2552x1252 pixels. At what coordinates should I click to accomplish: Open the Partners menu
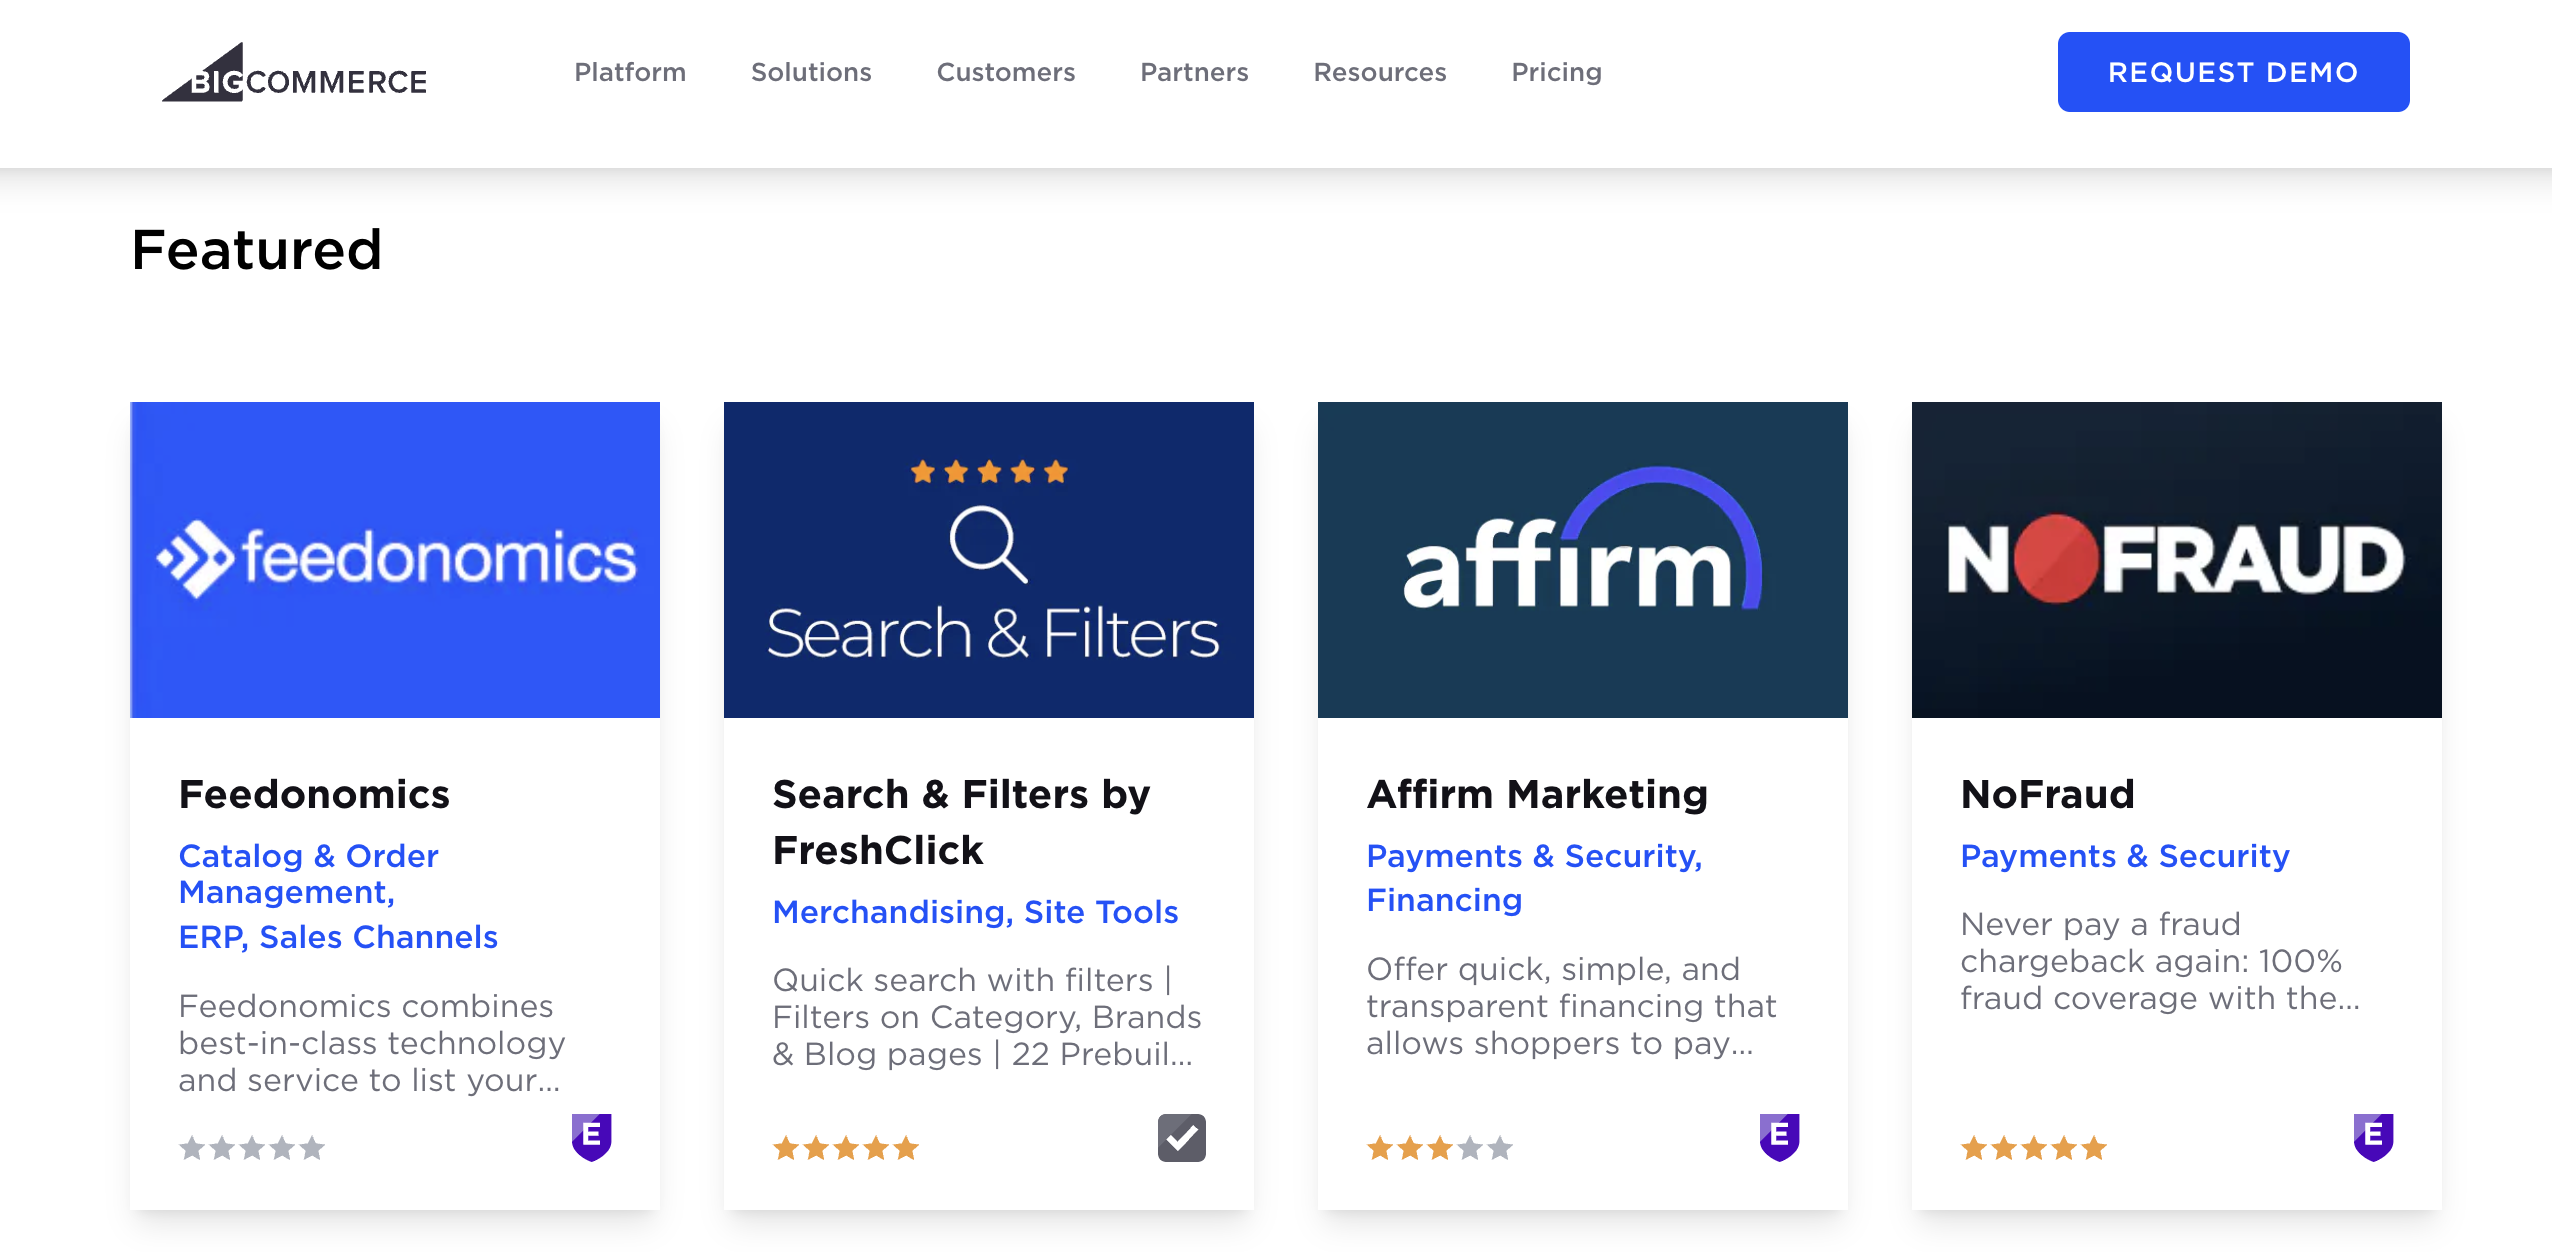[1194, 72]
